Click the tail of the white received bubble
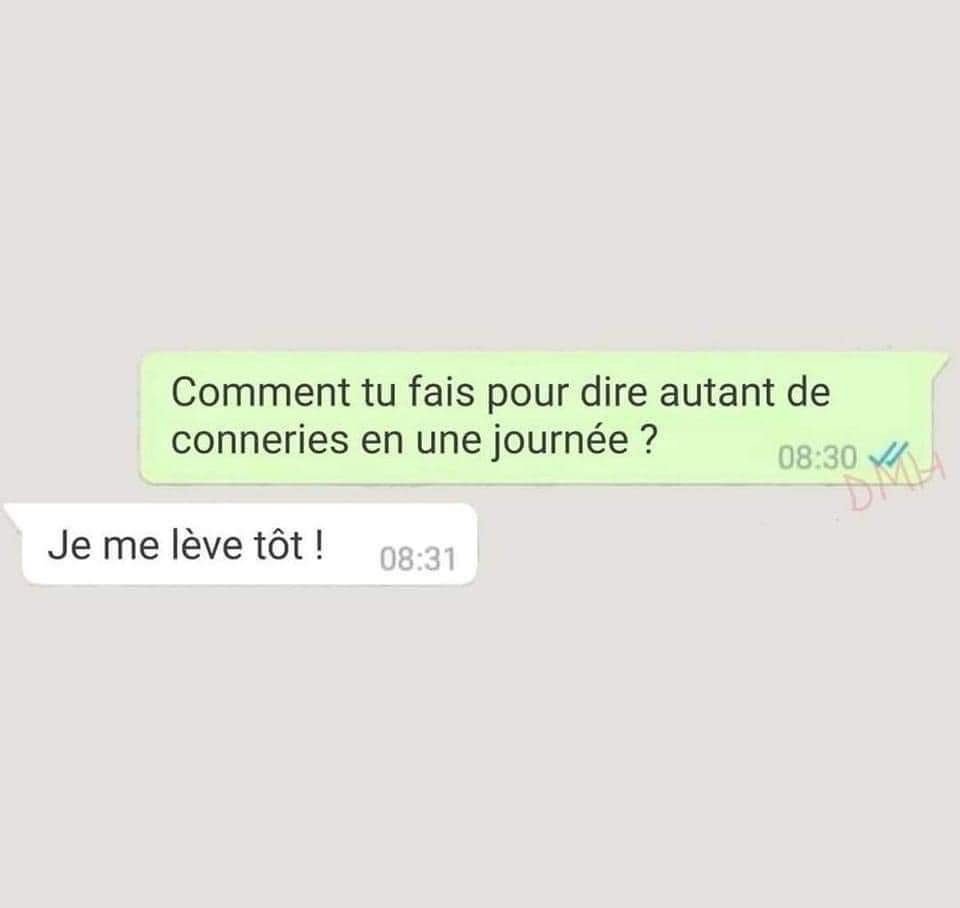 click(x=13, y=513)
